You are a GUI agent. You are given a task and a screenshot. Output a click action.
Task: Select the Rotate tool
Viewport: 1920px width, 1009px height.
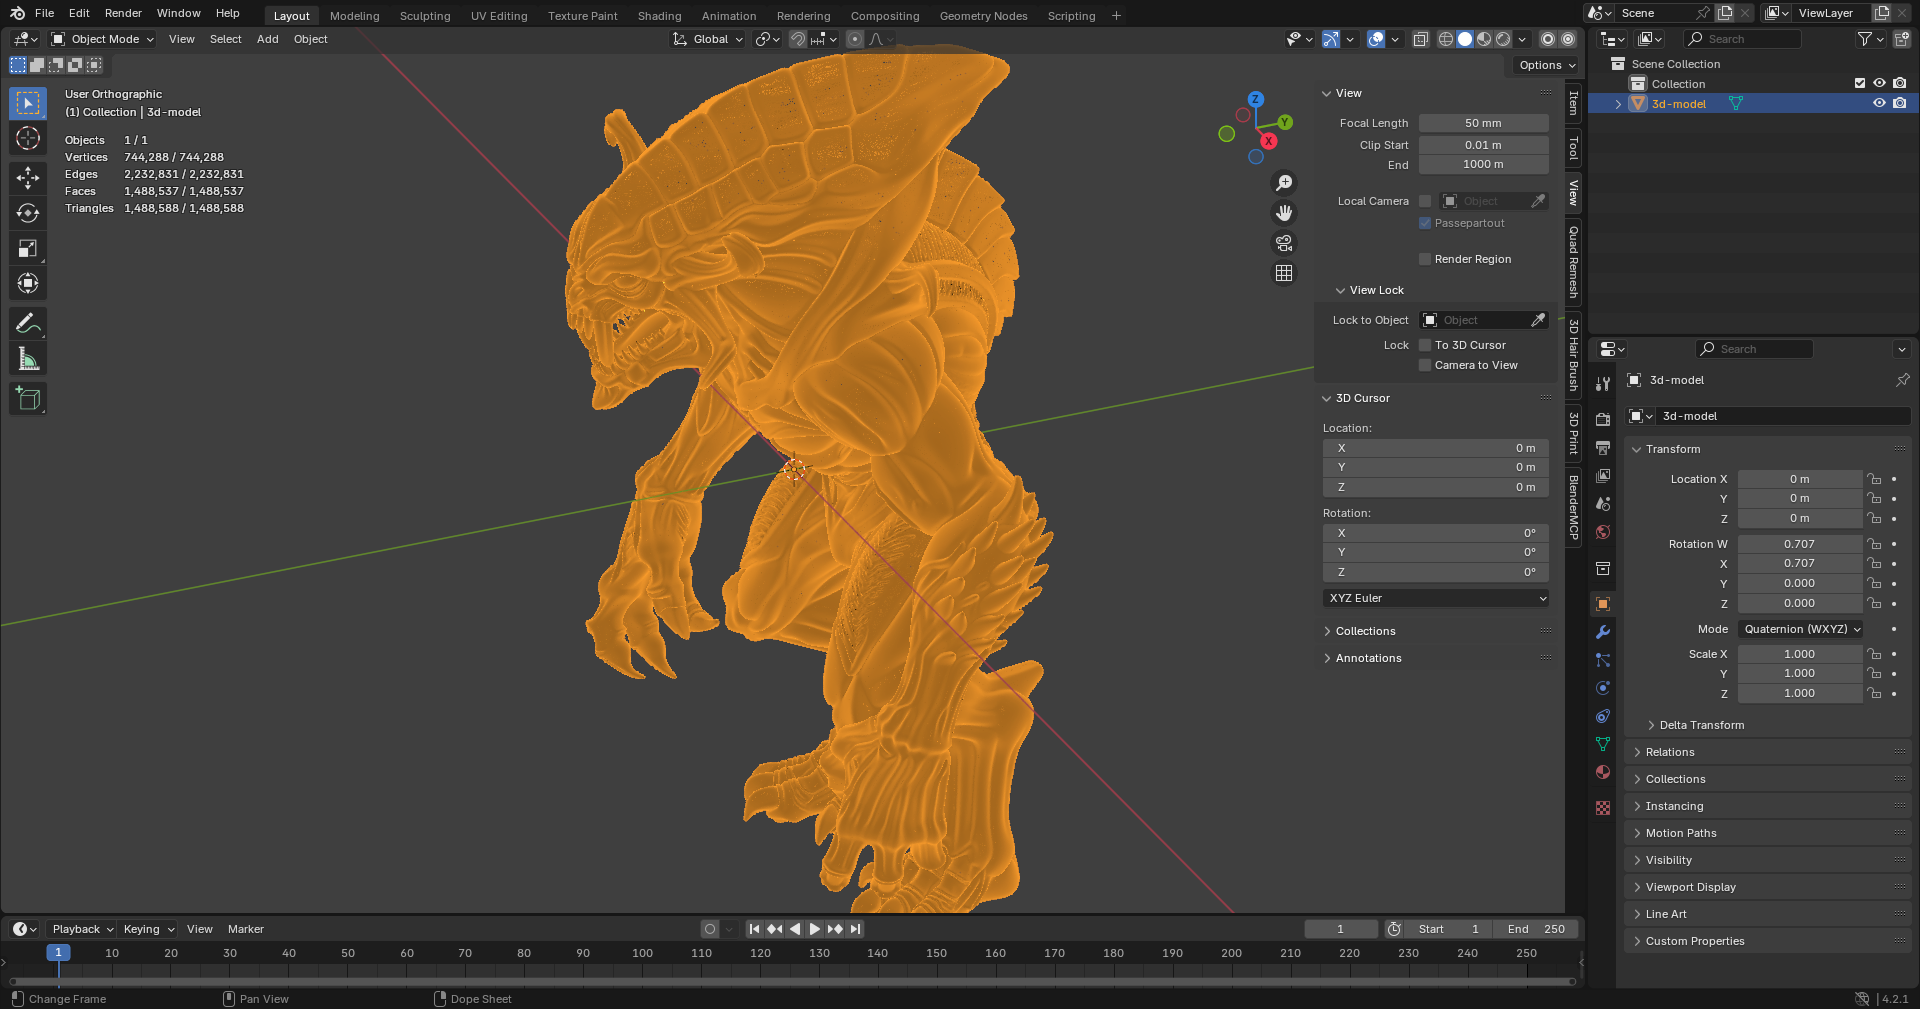click(x=28, y=213)
